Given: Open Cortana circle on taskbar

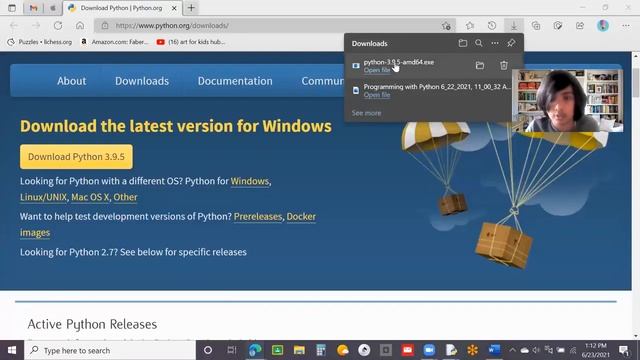Looking at the screenshot, I should tap(208, 350).
